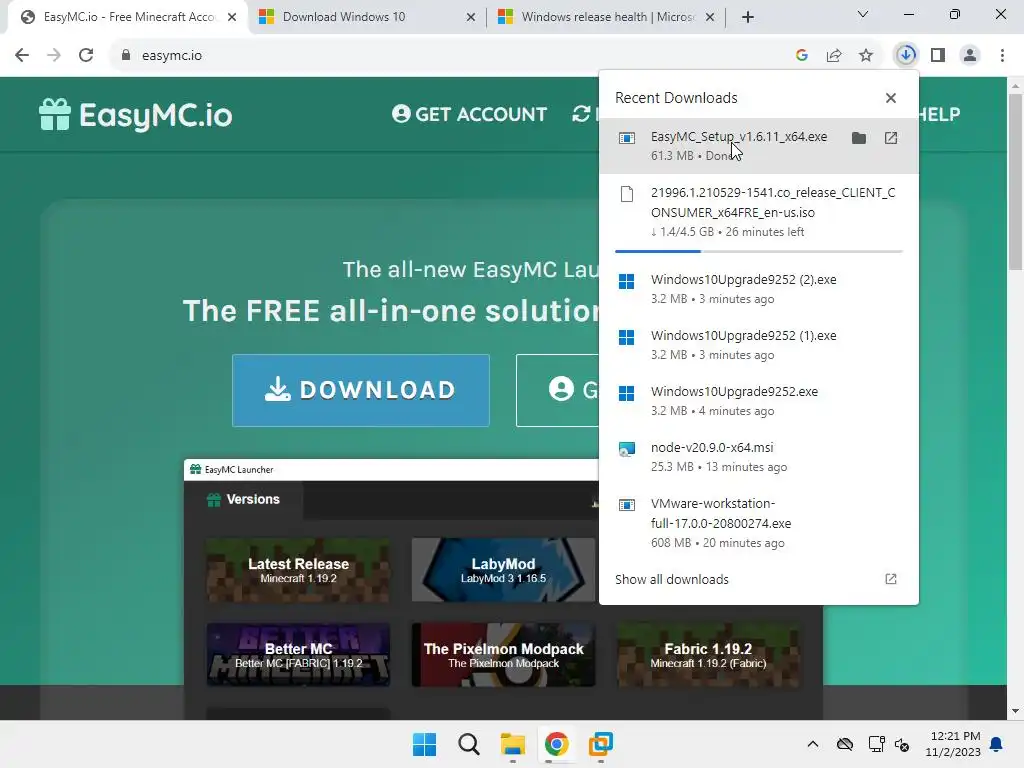The image size is (1024, 768).
Task: Click the cloud sync tray icon
Action: click(x=845, y=744)
